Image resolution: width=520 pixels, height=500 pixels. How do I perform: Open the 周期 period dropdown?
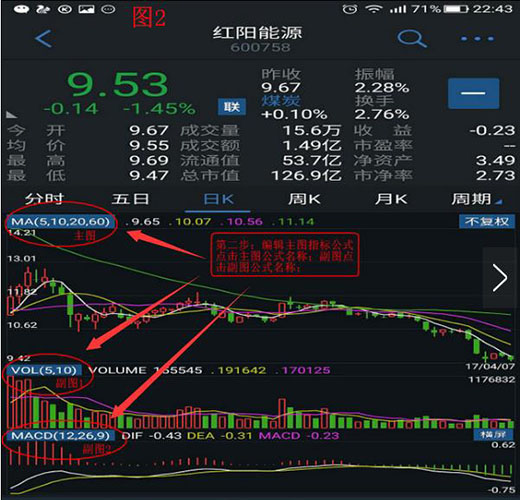[476, 199]
